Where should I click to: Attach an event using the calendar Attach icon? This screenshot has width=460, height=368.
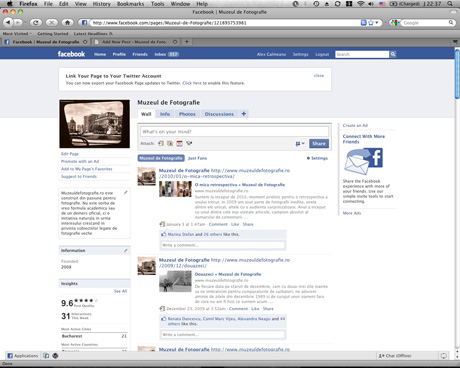pos(179,143)
